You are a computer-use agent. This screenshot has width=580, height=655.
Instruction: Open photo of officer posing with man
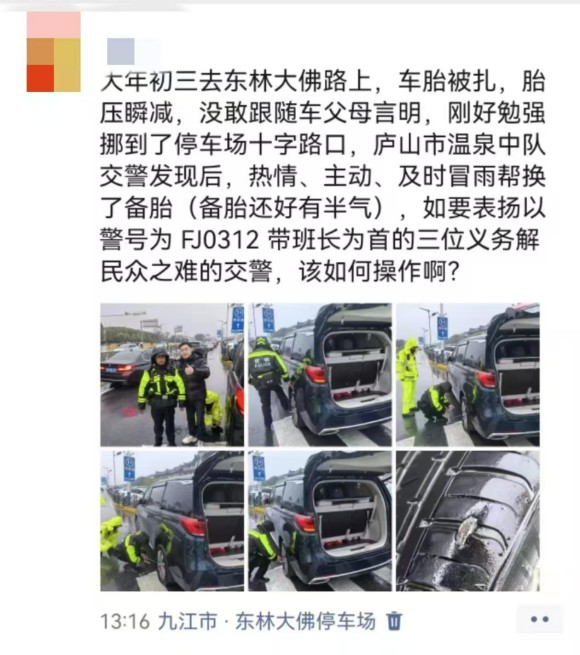click(x=172, y=375)
